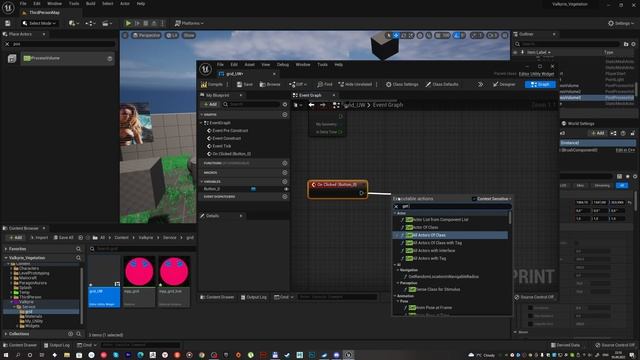
Task: Add a new graph with the Graphs plus icon
Action: [285, 115]
